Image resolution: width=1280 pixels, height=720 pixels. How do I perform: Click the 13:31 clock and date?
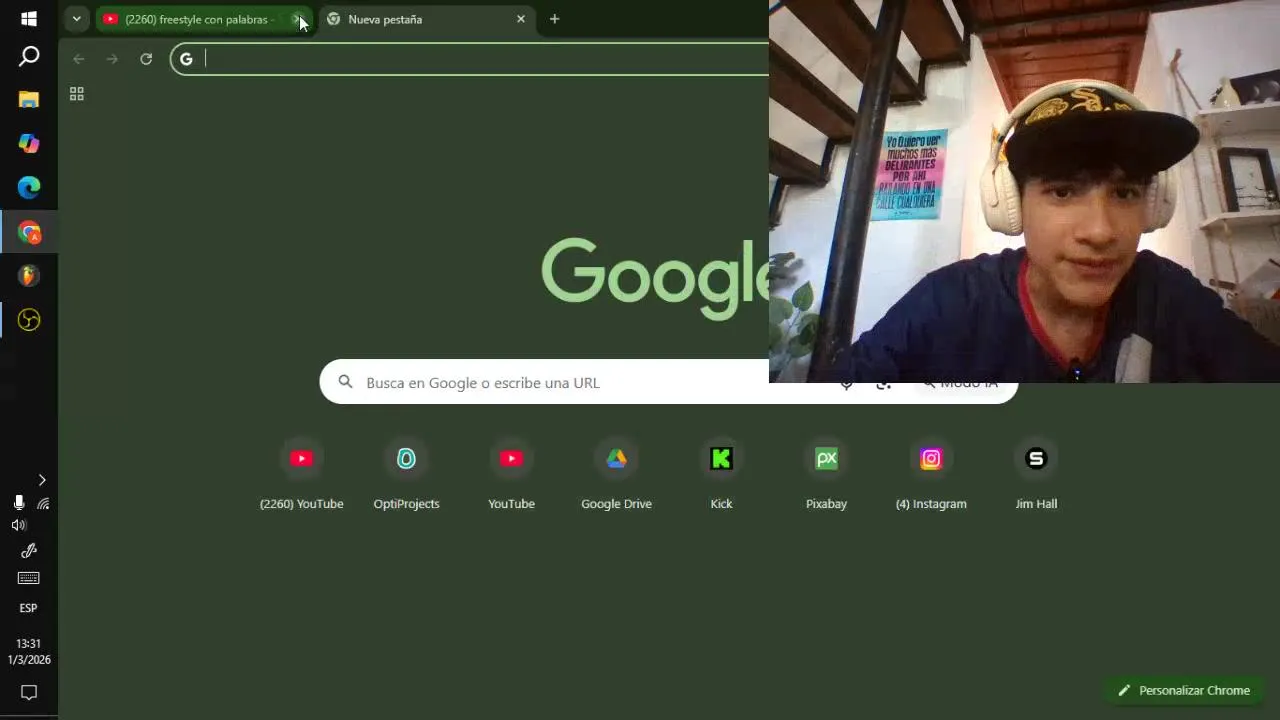click(x=29, y=652)
